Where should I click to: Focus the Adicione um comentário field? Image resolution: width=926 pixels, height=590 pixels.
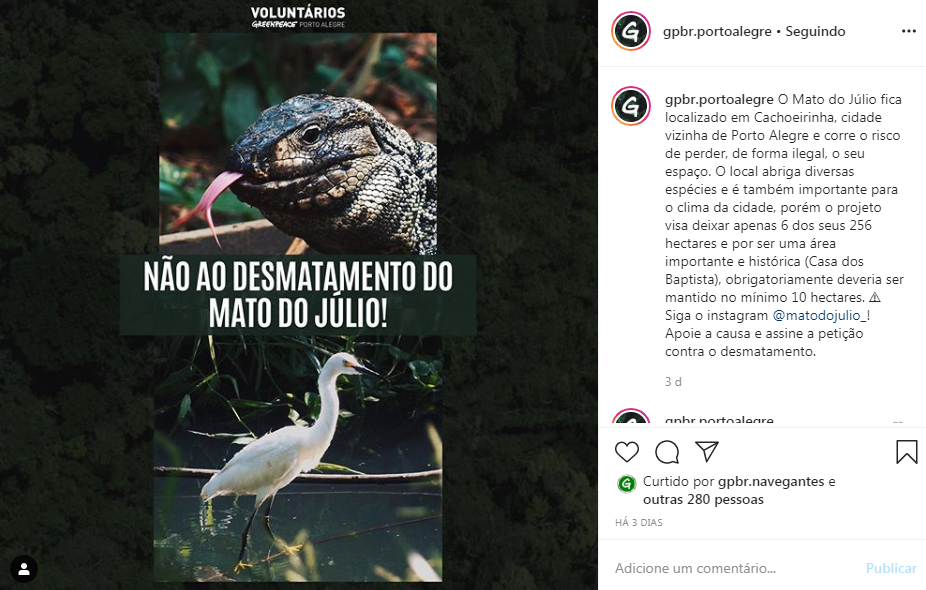735,568
